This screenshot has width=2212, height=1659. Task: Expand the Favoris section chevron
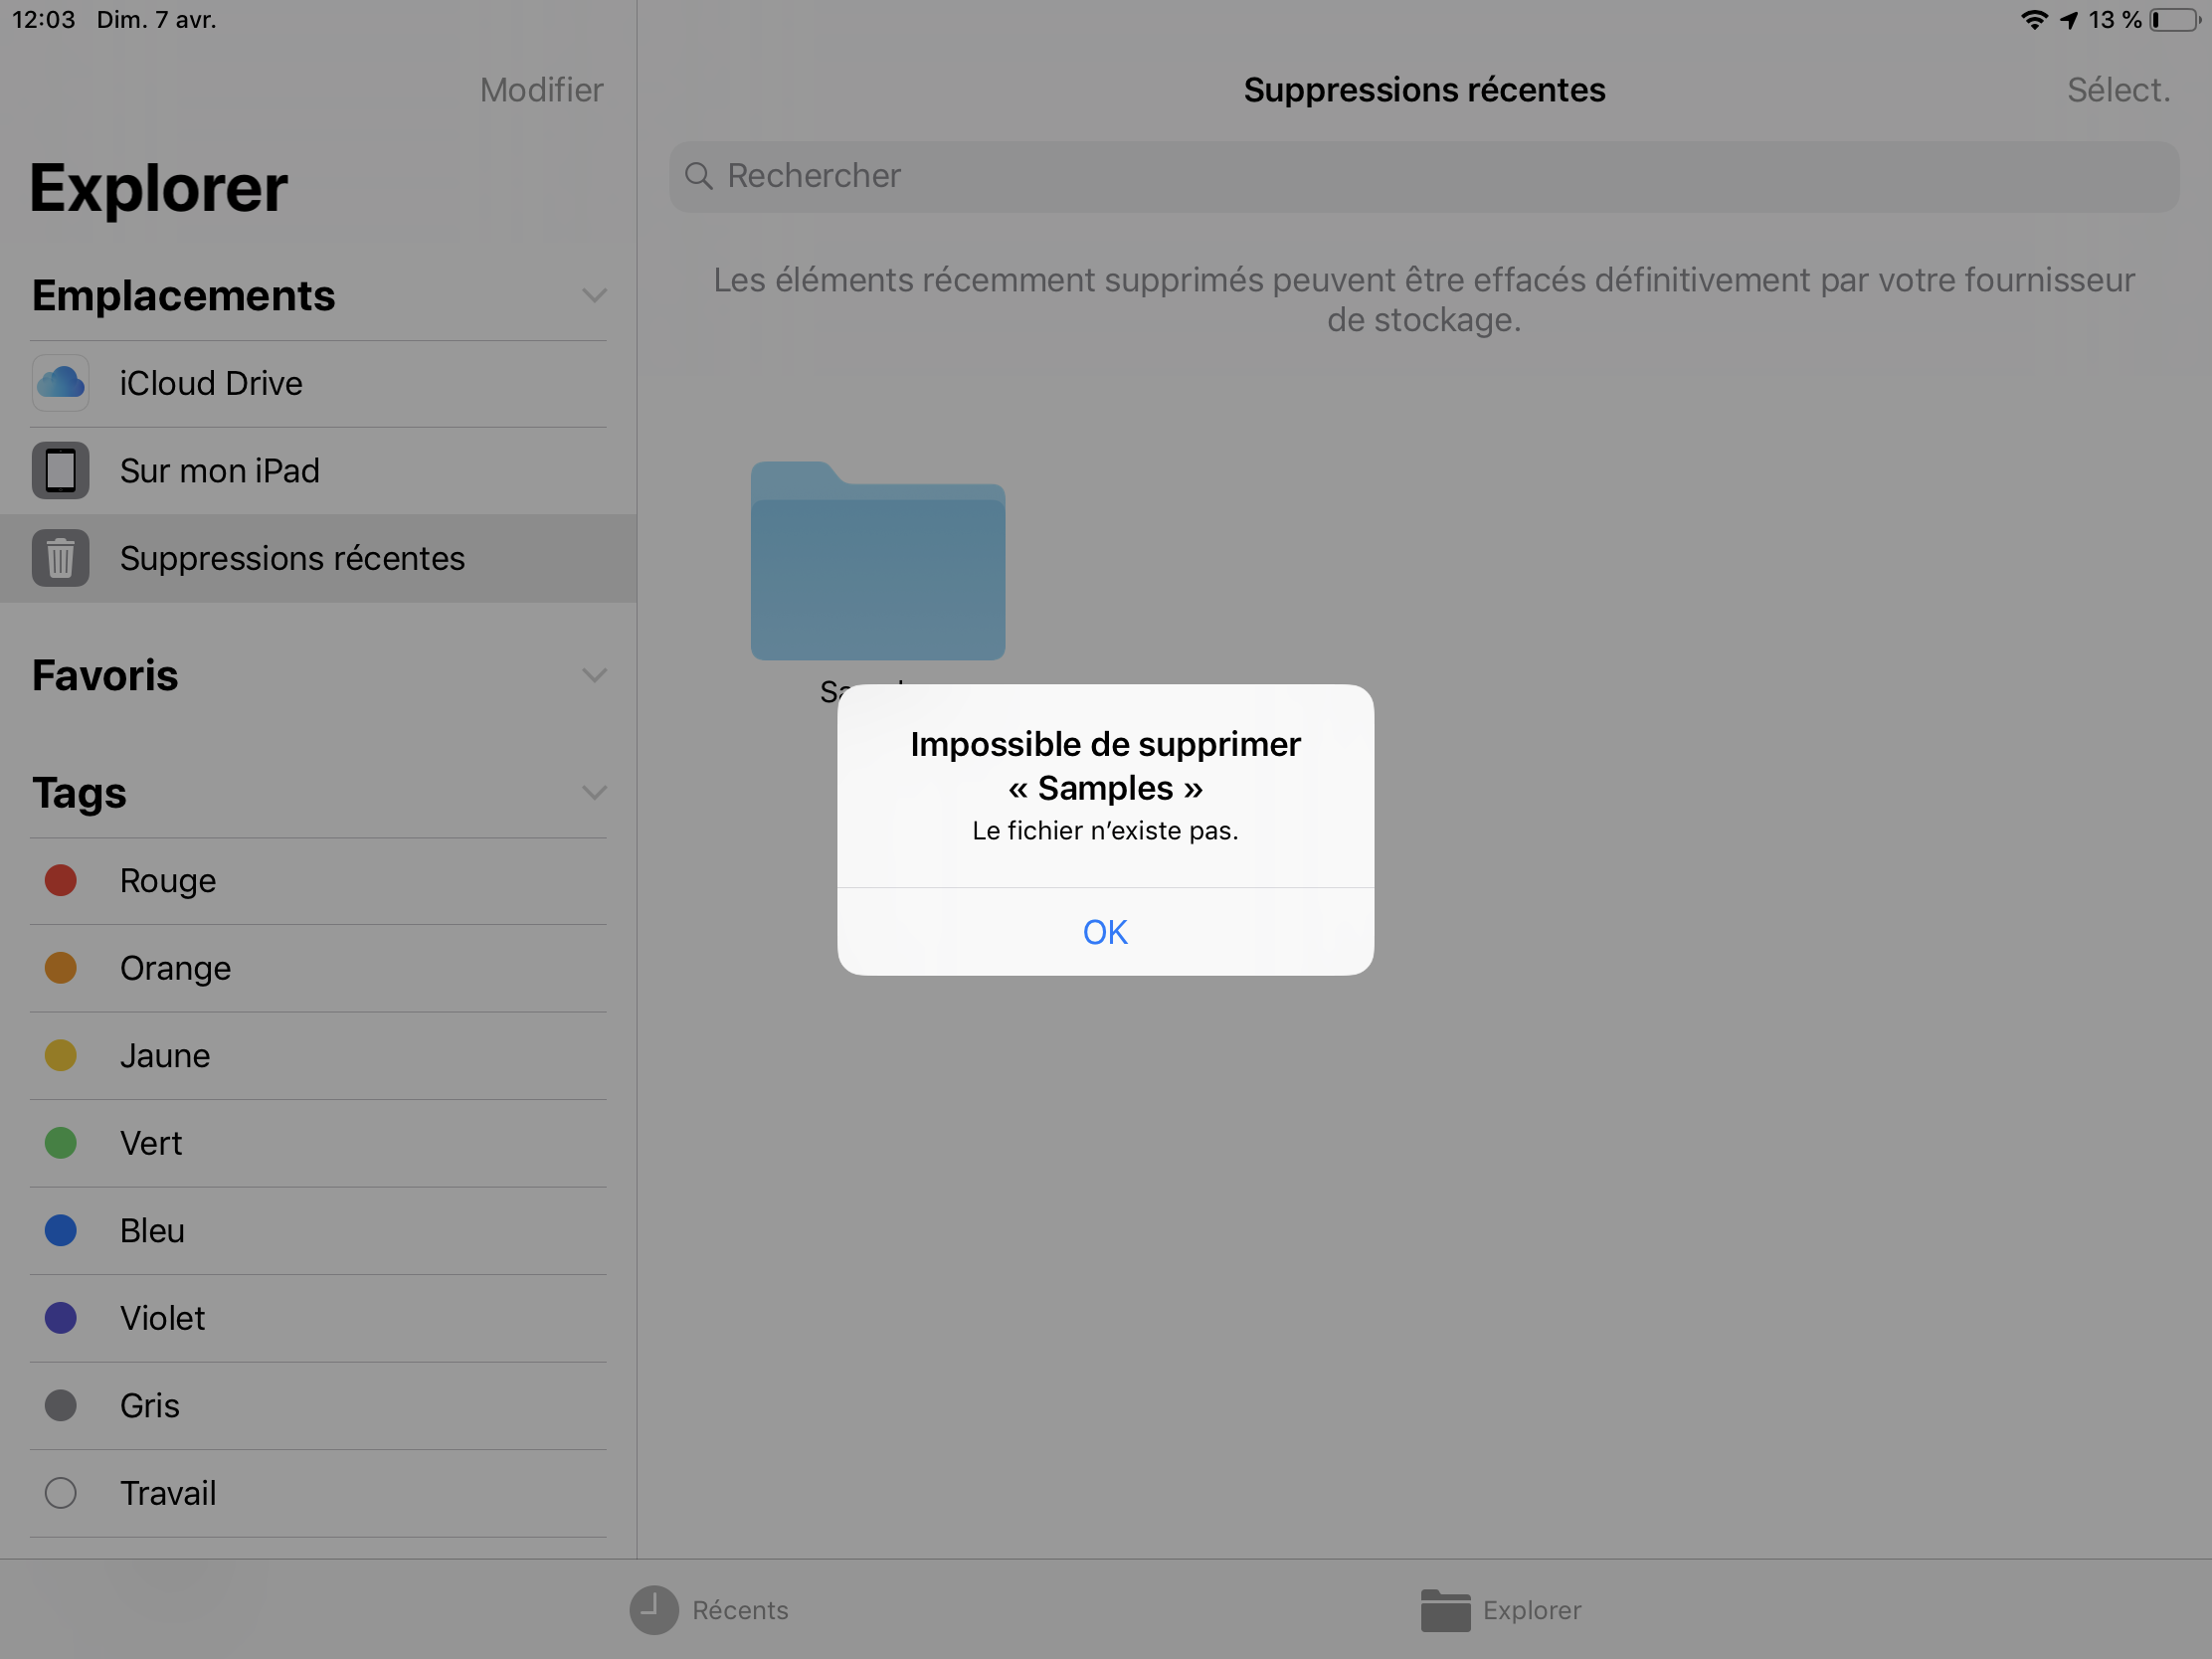pos(594,676)
